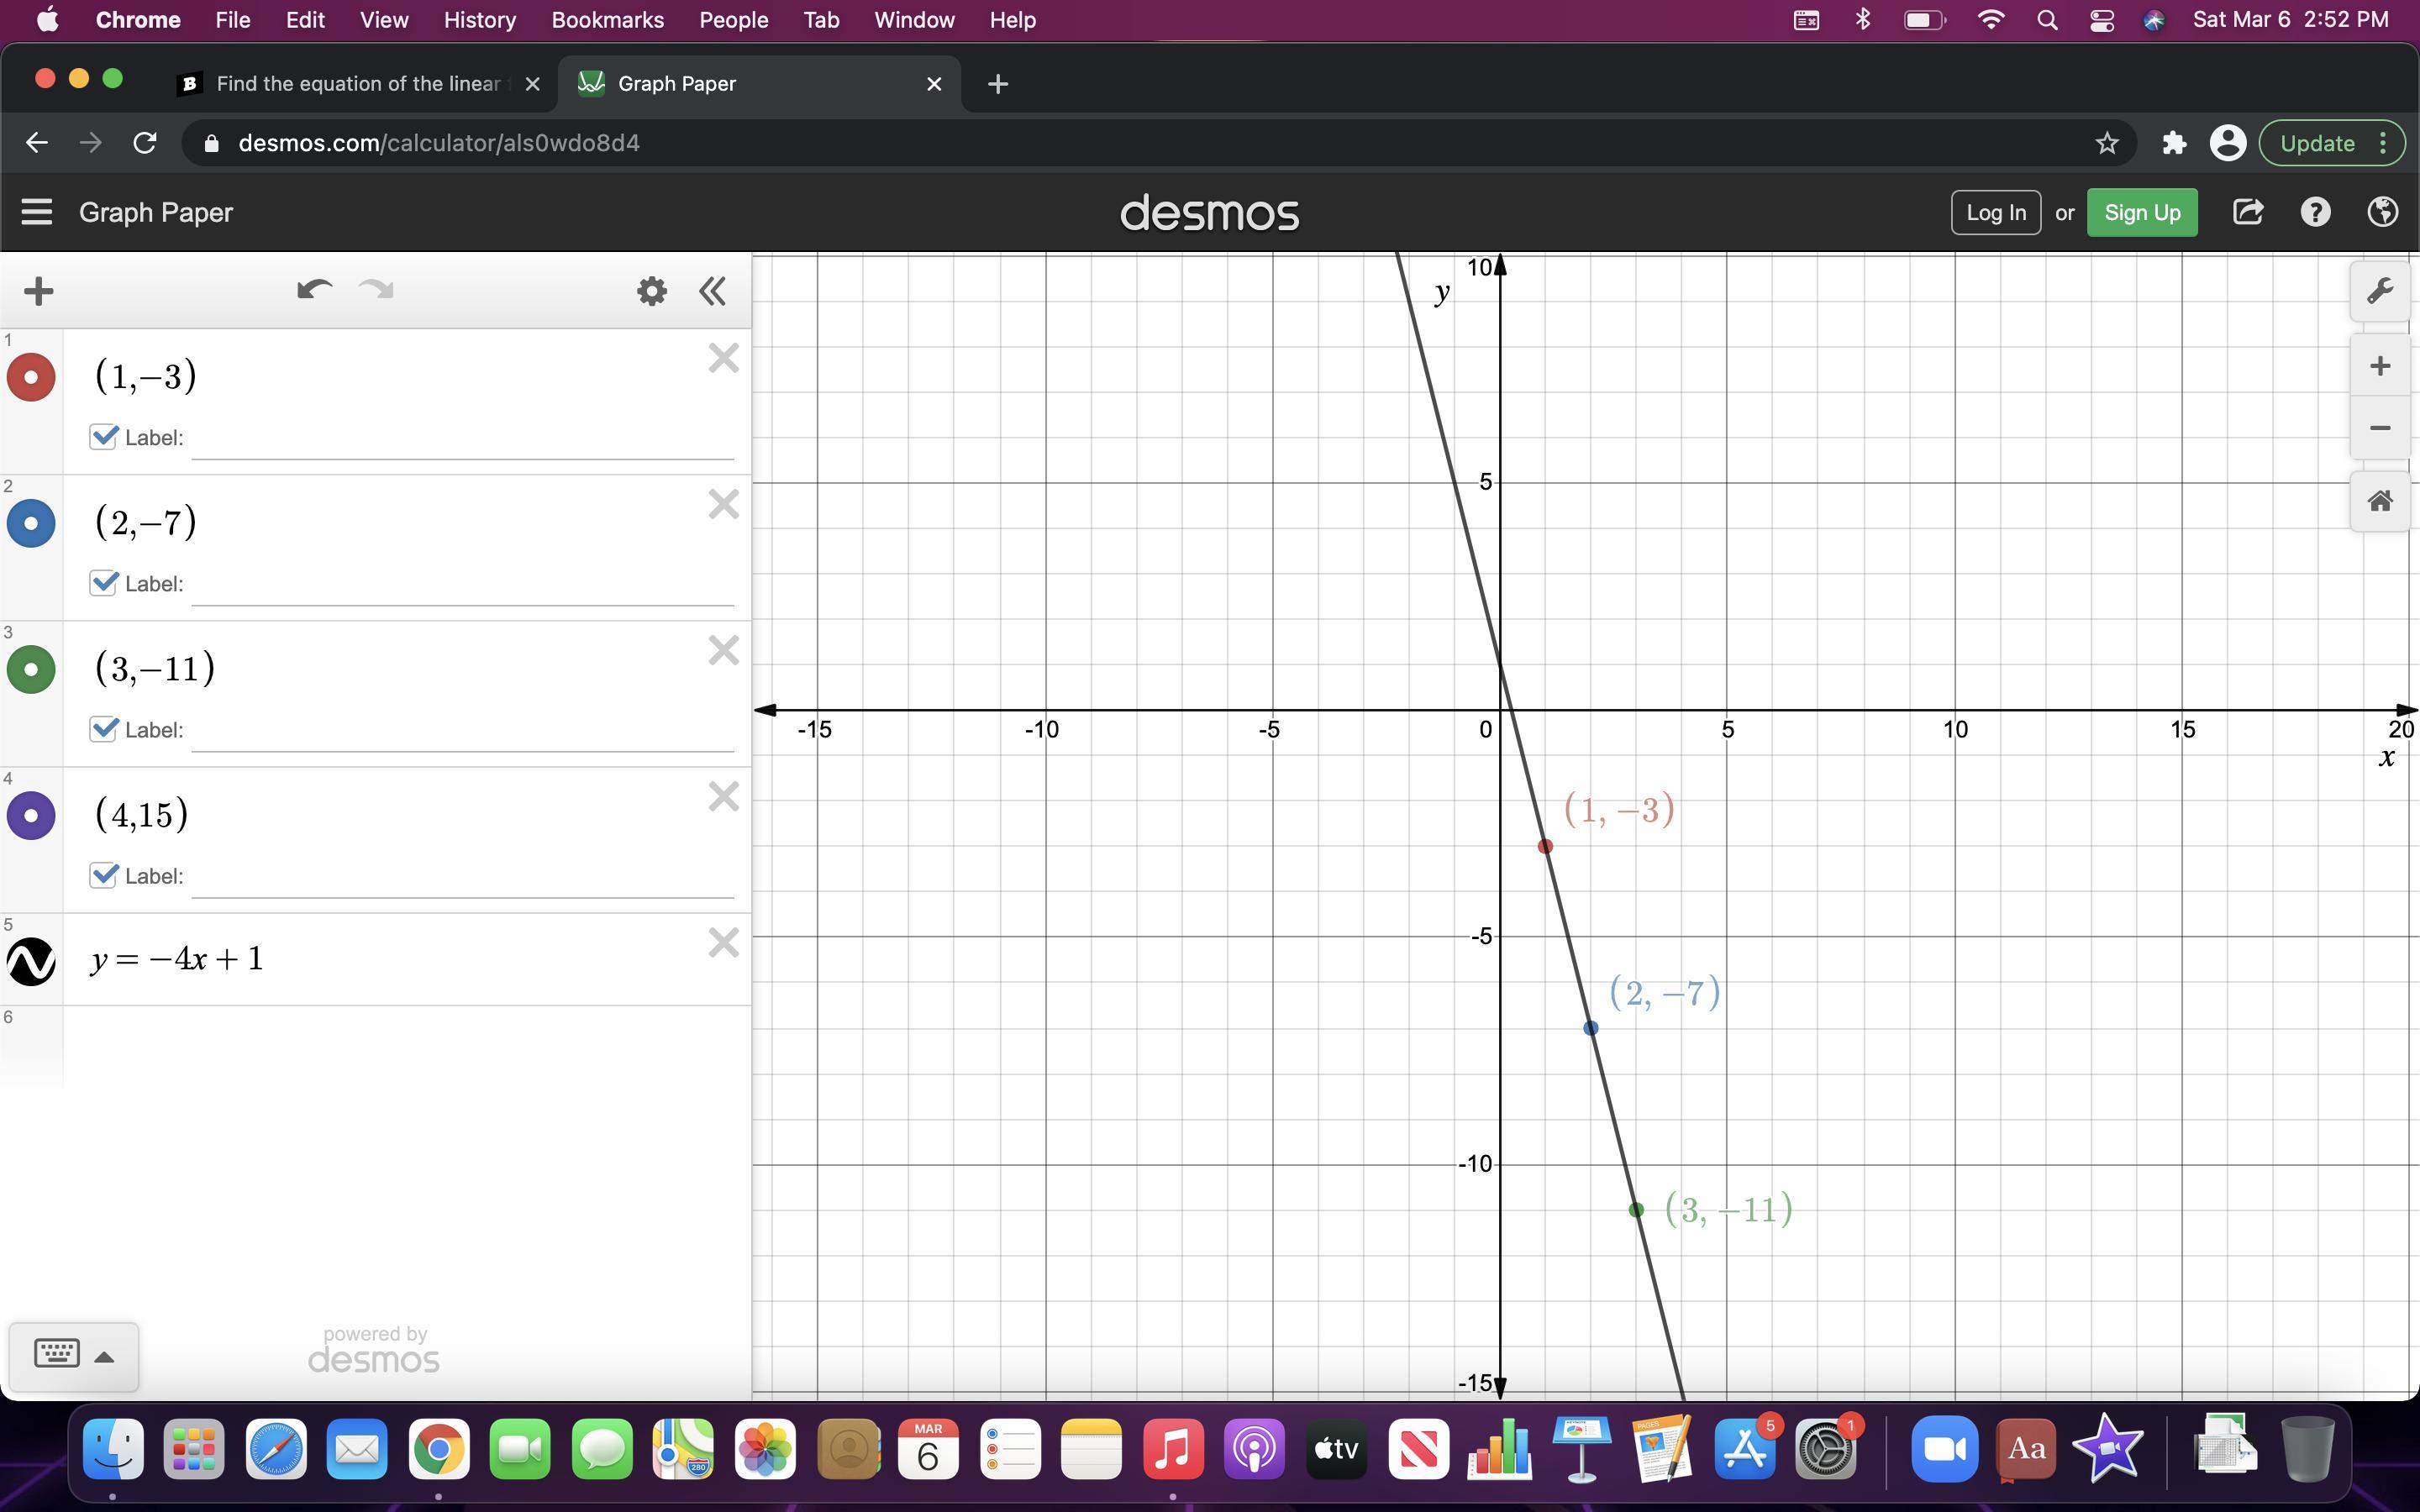
Task: Zoom out on the graph
Action: (x=2379, y=428)
